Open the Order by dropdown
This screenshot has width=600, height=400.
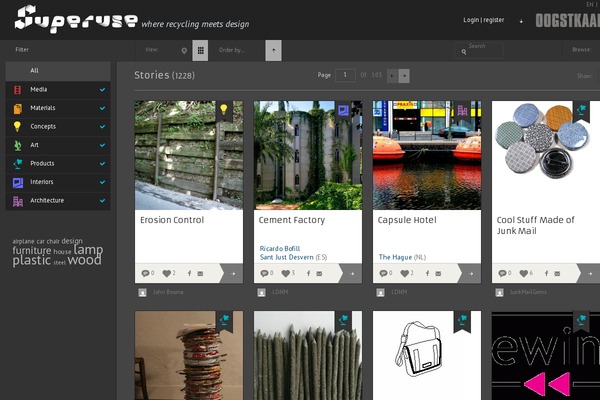tap(232, 50)
